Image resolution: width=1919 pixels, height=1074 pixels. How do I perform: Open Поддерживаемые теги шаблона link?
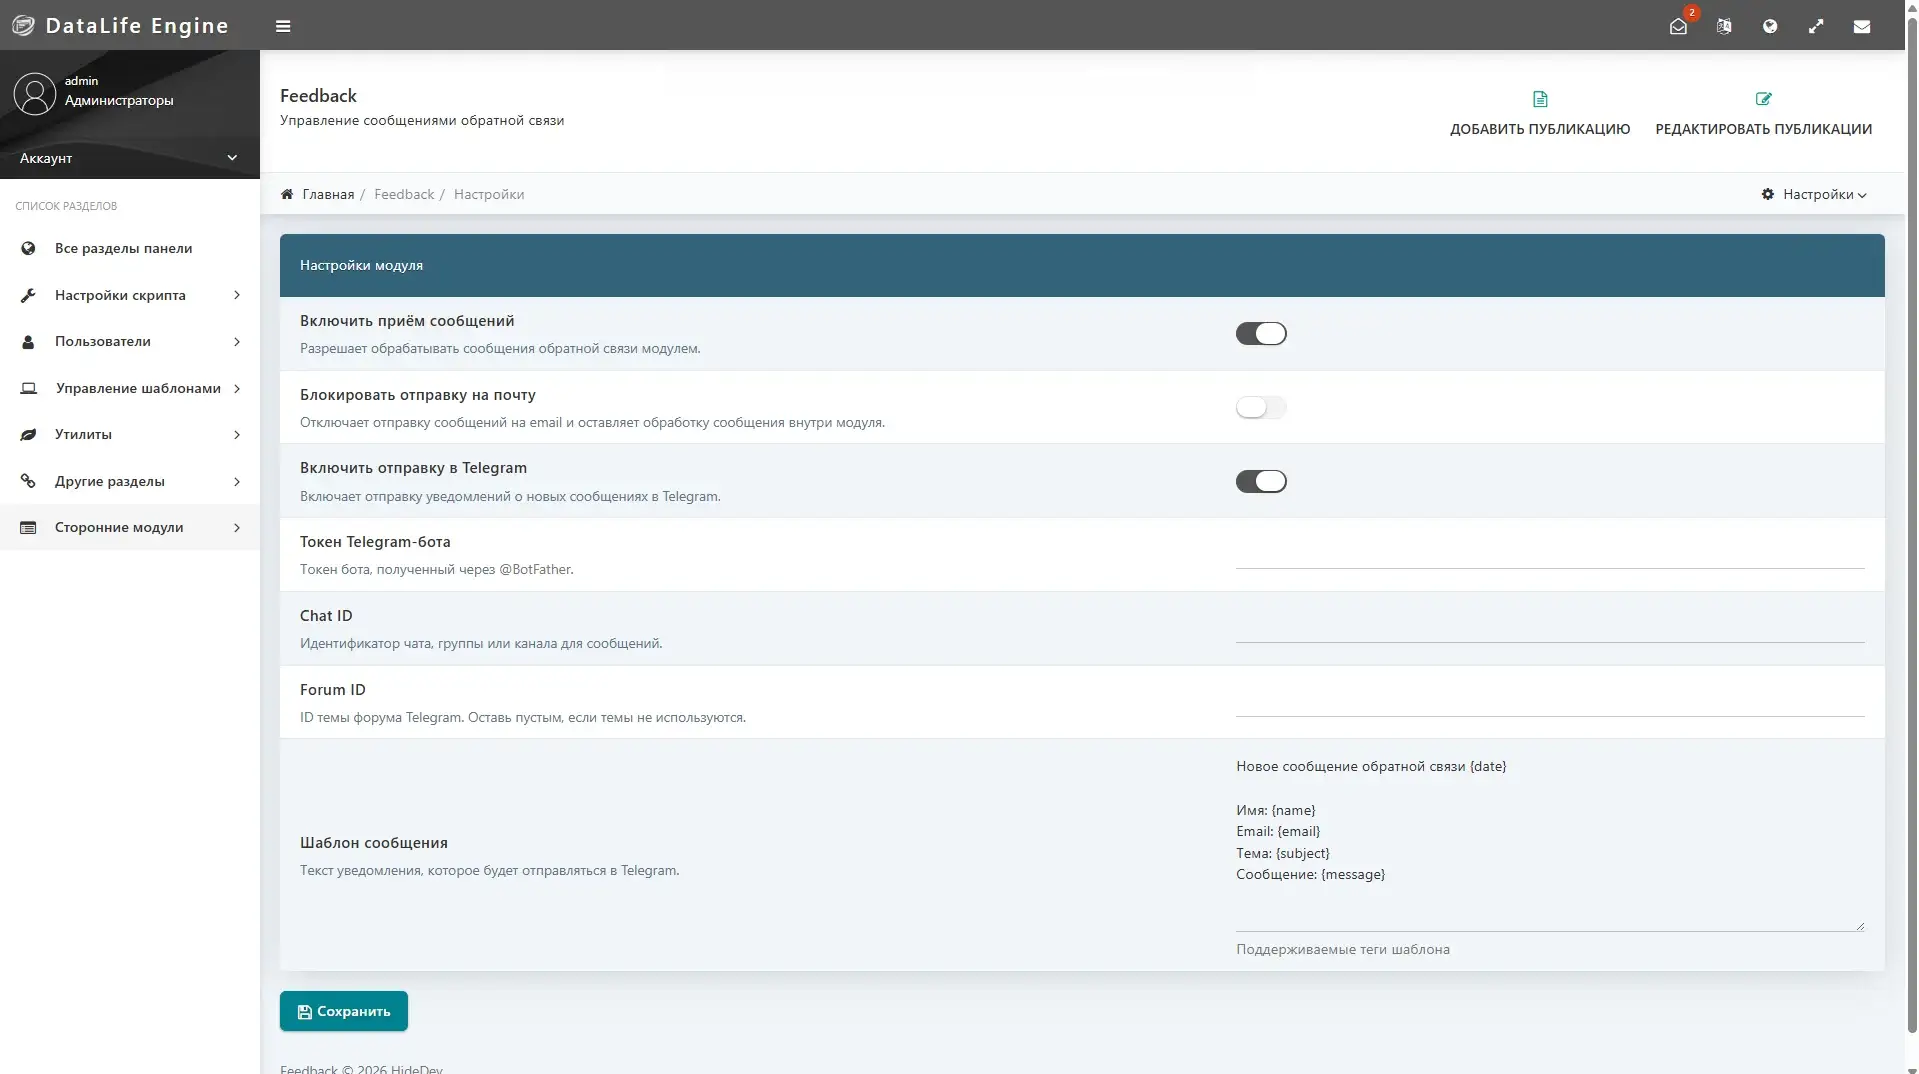(1343, 949)
